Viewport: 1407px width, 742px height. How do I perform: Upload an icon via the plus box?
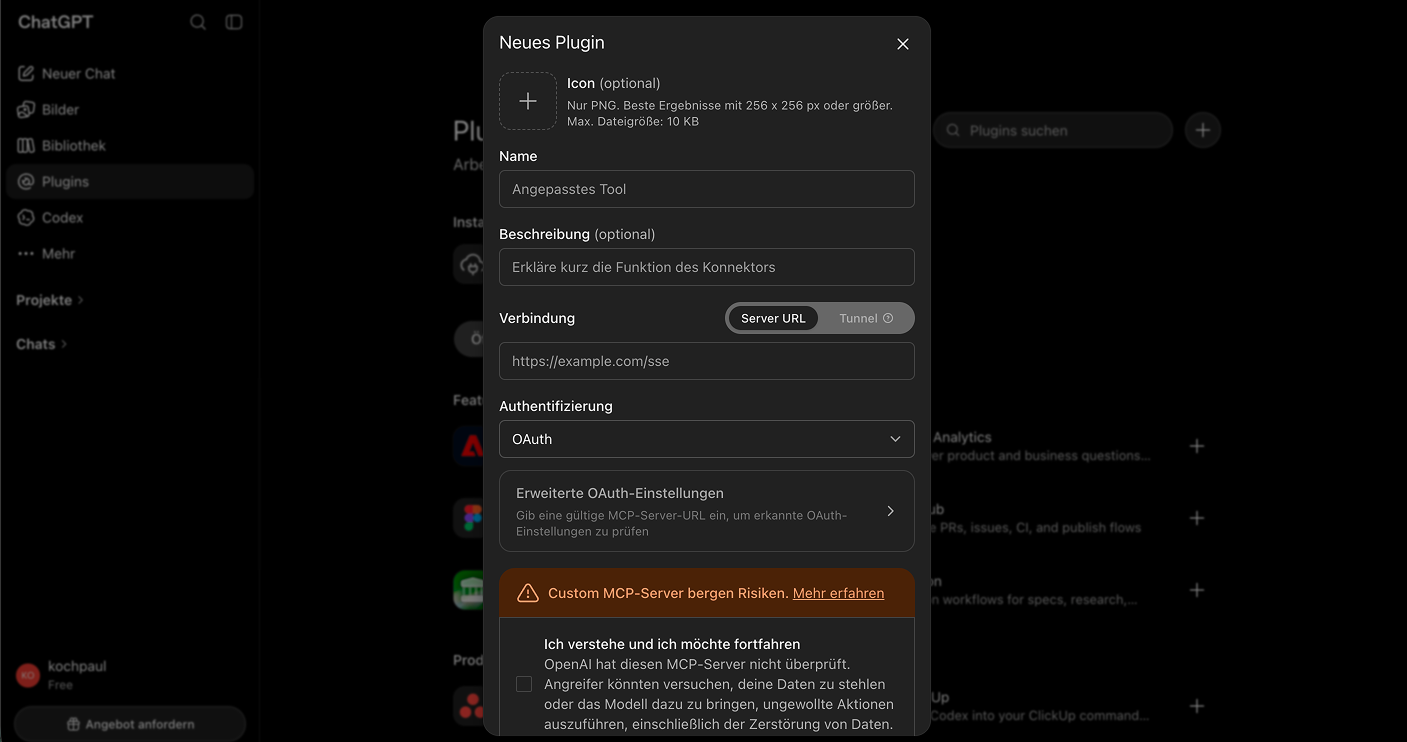(528, 101)
